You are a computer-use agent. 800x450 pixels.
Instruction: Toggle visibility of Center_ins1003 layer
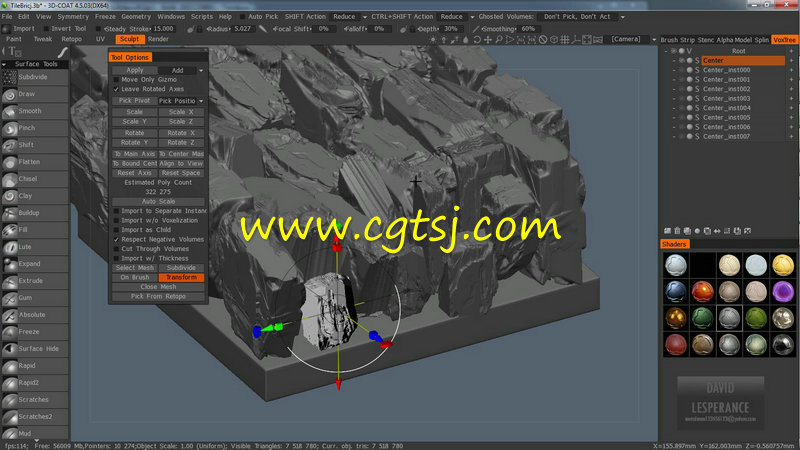coord(681,98)
